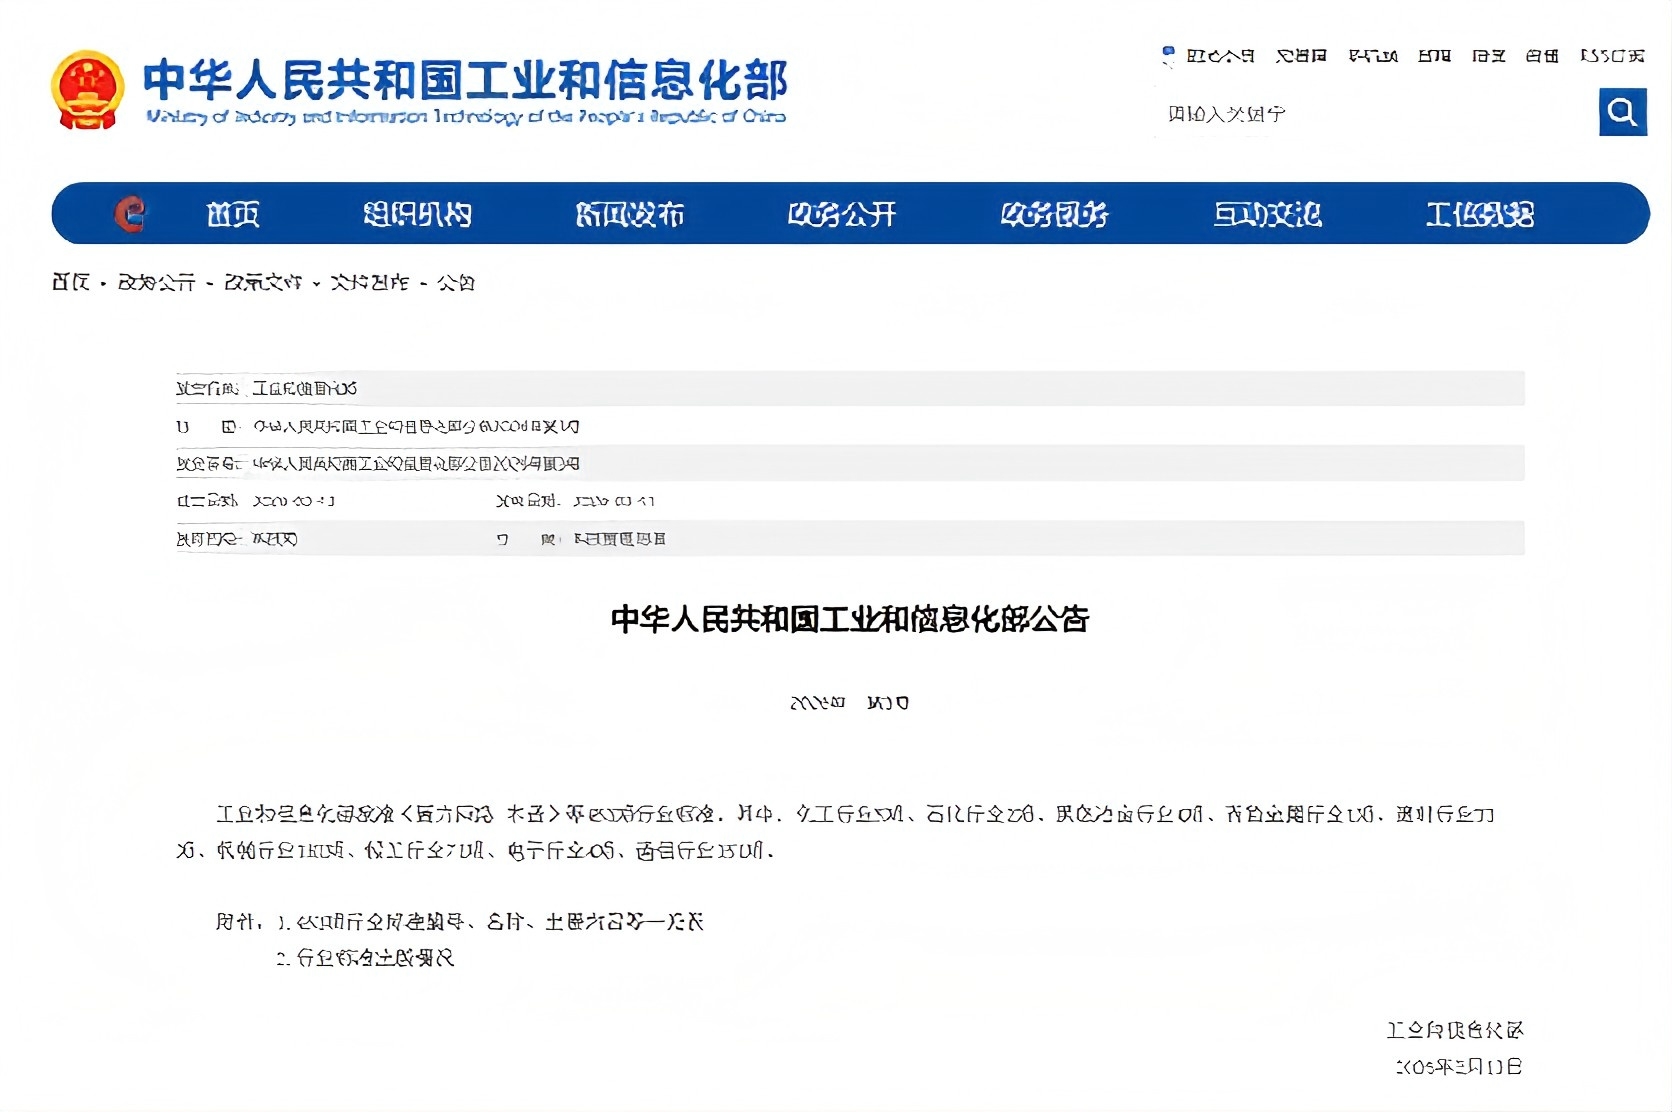Click the red swirl icon in navigation bar
1676x1116 pixels.
(x=130, y=214)
